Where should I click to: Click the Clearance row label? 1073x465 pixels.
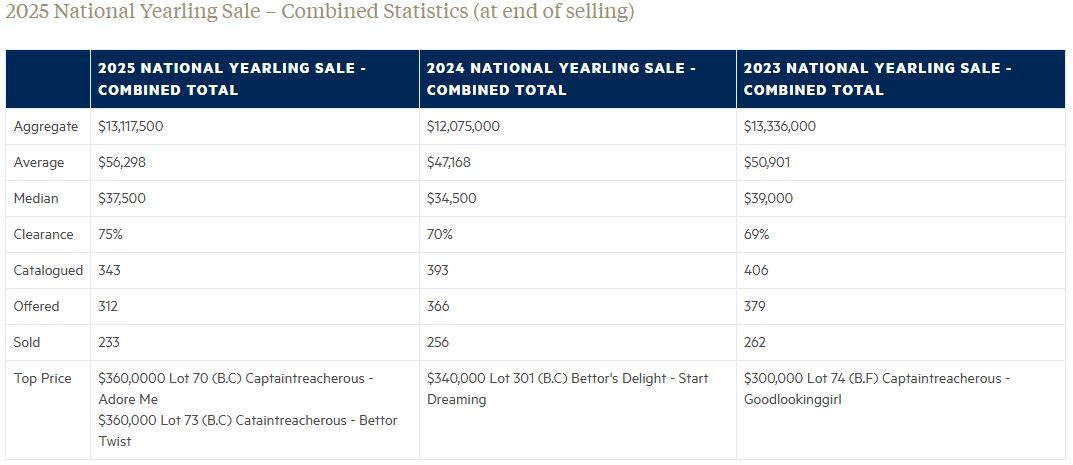pyautogui.click(x=44, y=235)
